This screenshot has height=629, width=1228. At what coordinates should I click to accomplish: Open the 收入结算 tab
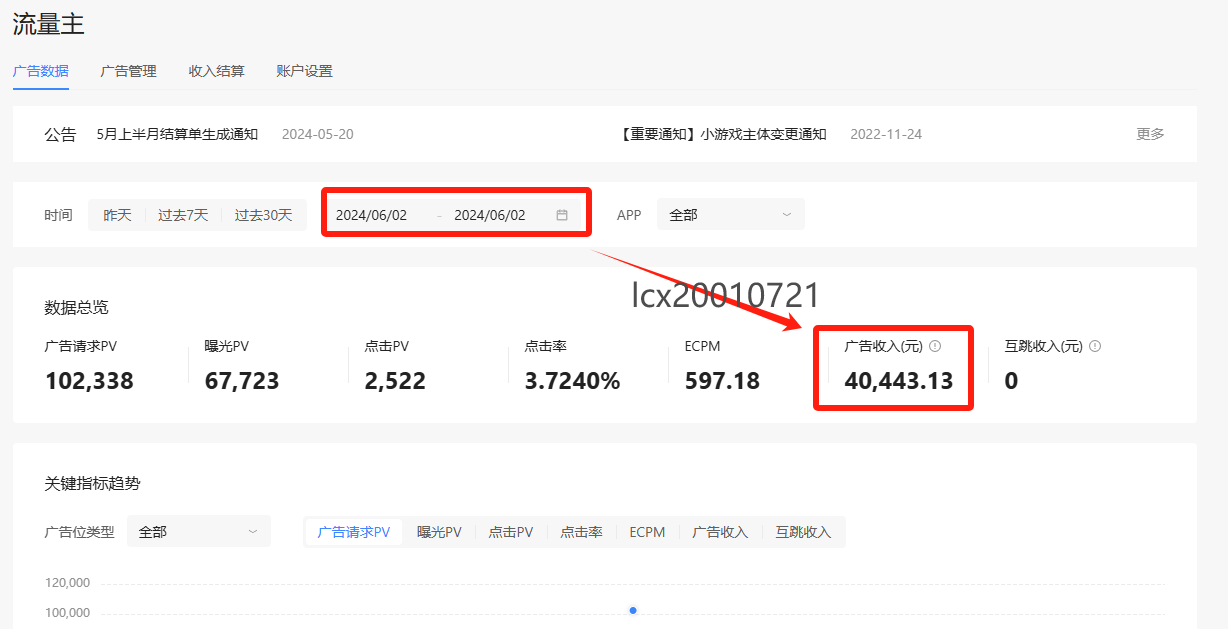coord(217,71)
